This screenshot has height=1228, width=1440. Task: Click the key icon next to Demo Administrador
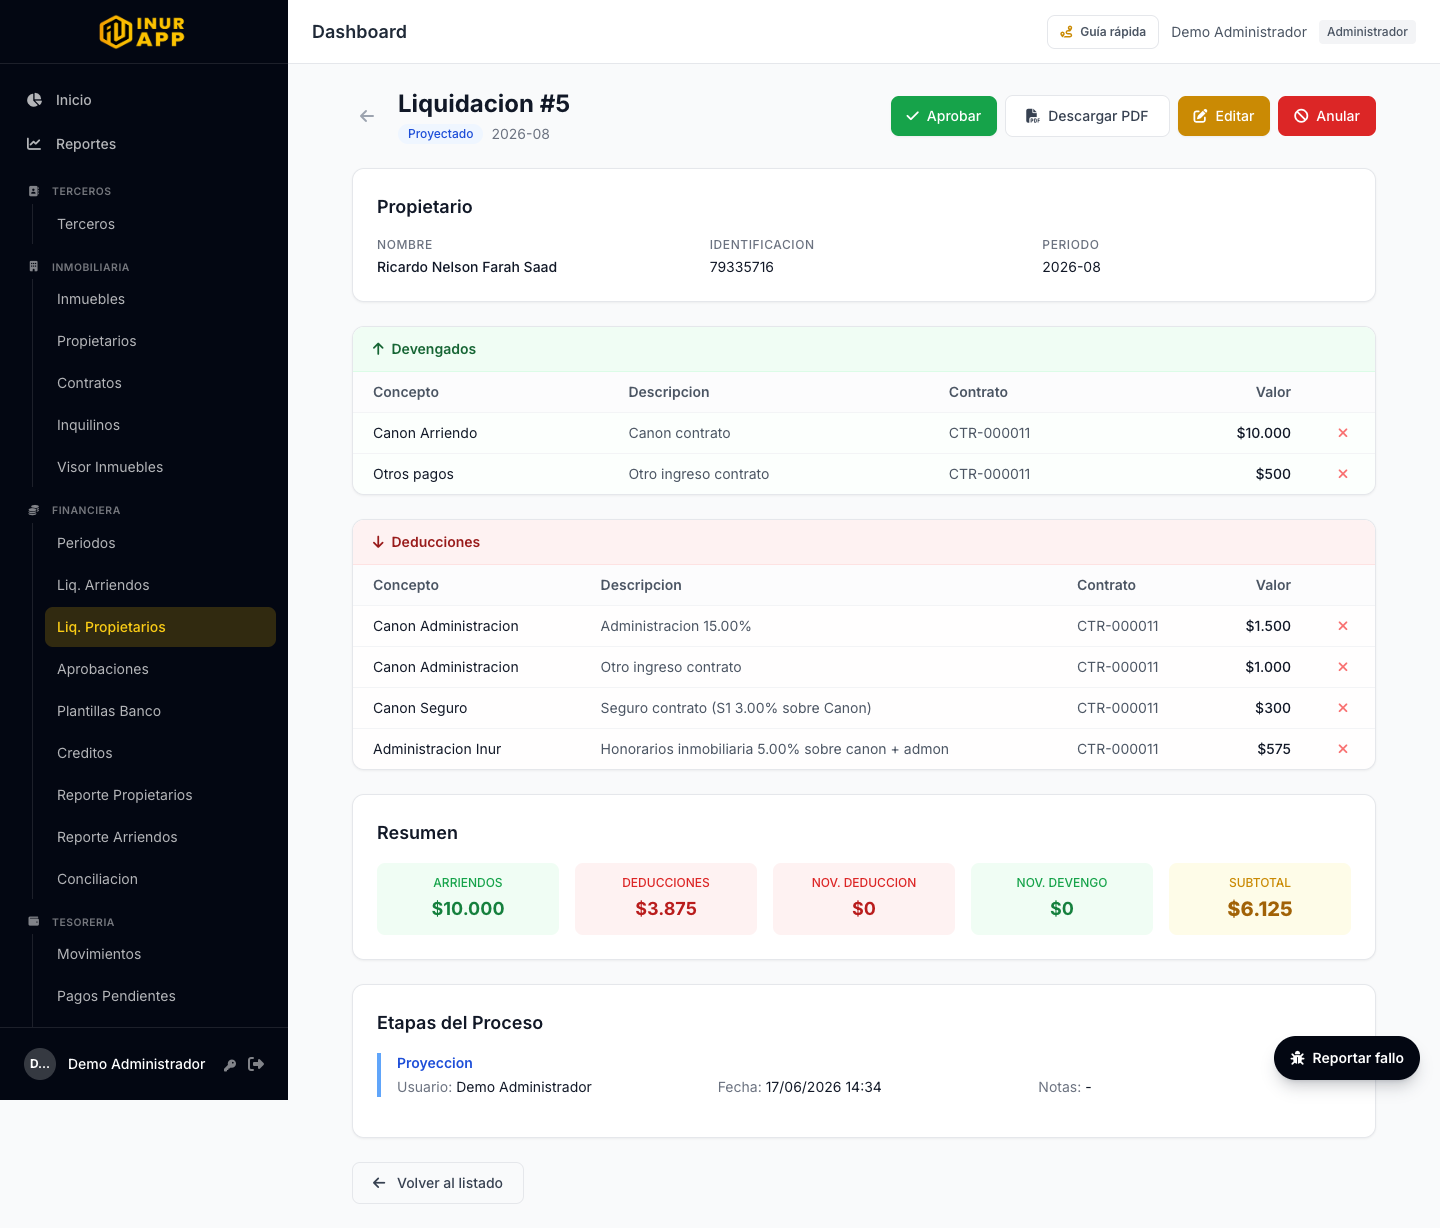click(x=230, y=1065)
